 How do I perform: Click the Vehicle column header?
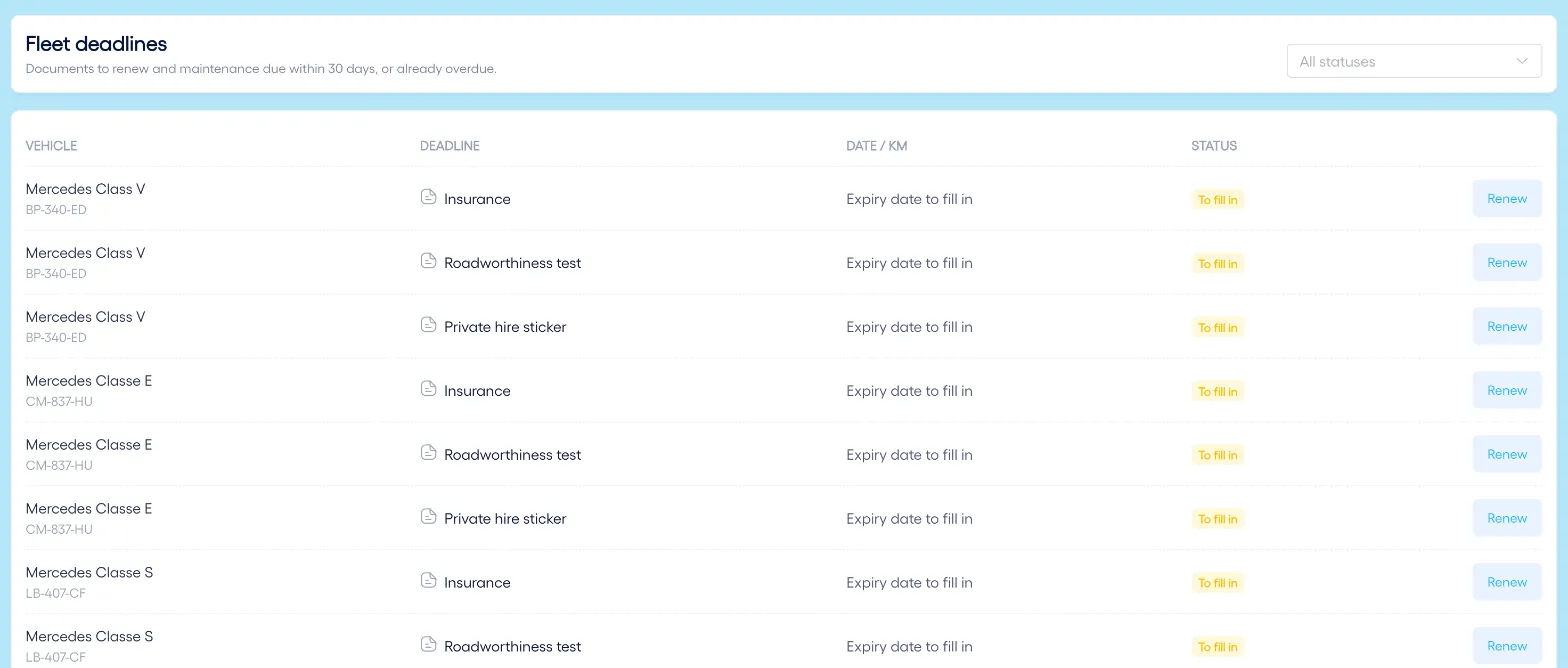(51, 146)
